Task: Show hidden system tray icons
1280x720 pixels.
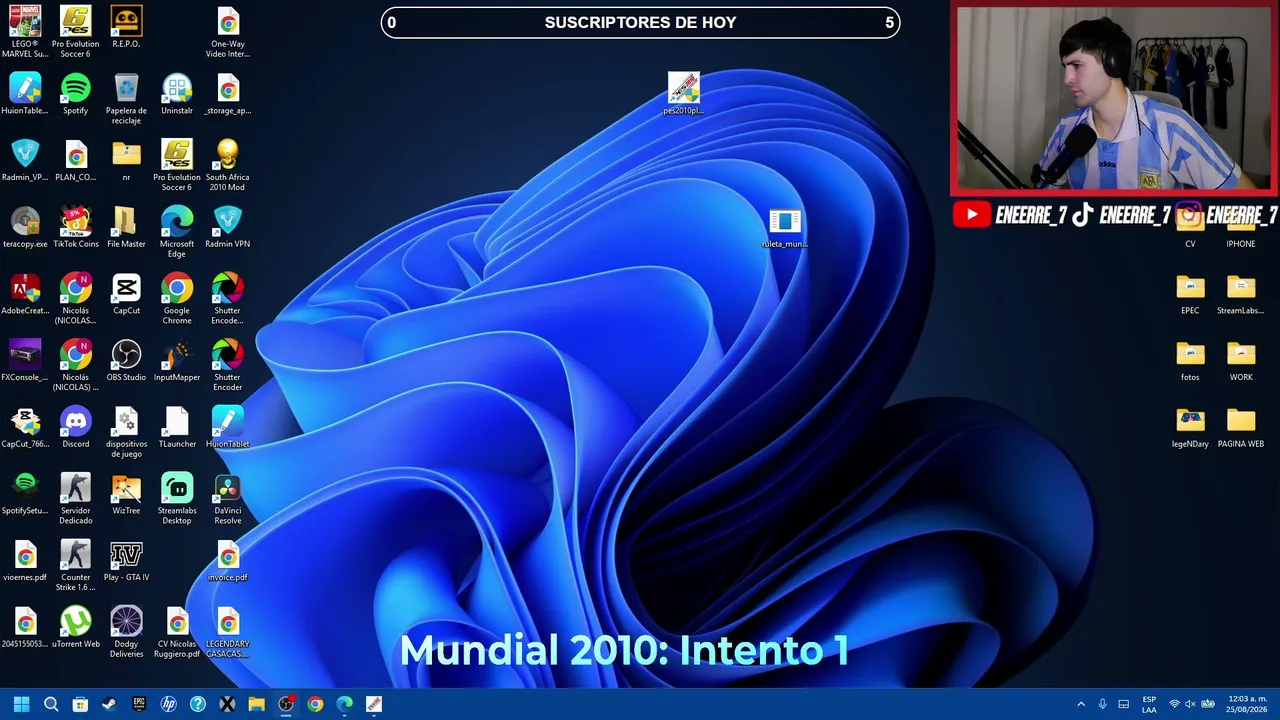Action: tap(1081, 704)
